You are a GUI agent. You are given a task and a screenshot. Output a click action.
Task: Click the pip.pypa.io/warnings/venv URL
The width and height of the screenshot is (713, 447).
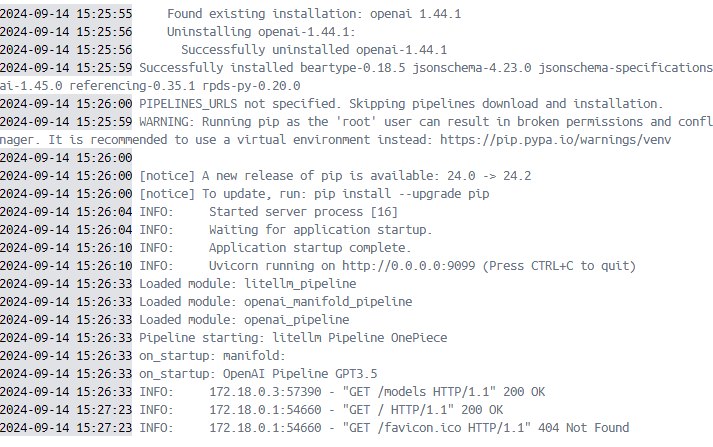[x=555, y=140]
